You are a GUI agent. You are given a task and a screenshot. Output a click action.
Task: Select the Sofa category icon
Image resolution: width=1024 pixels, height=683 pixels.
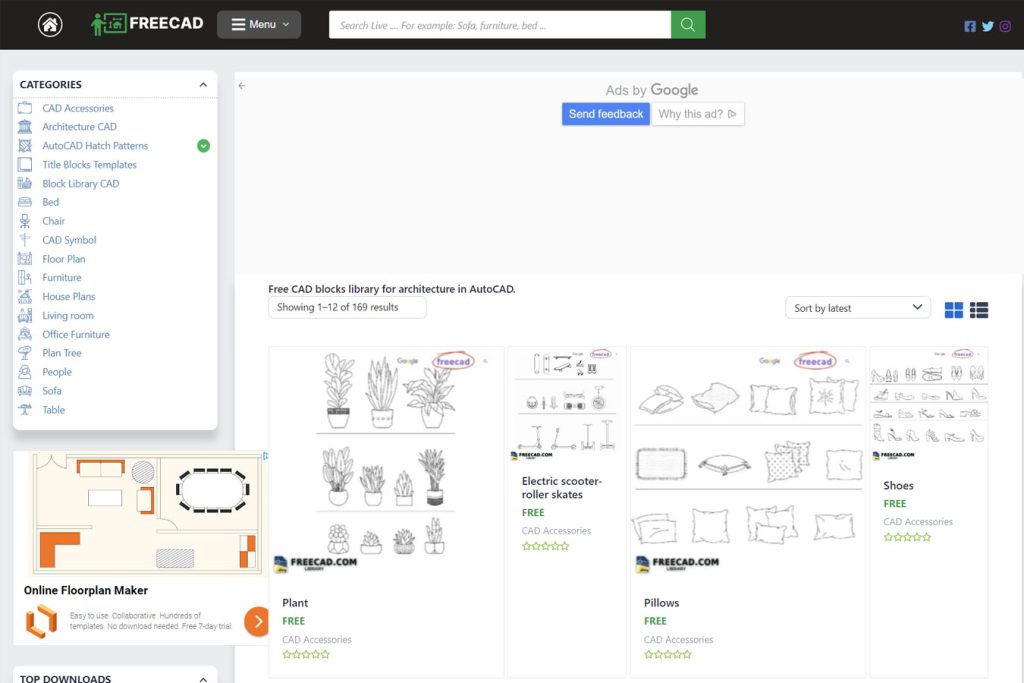pos(25,390)
